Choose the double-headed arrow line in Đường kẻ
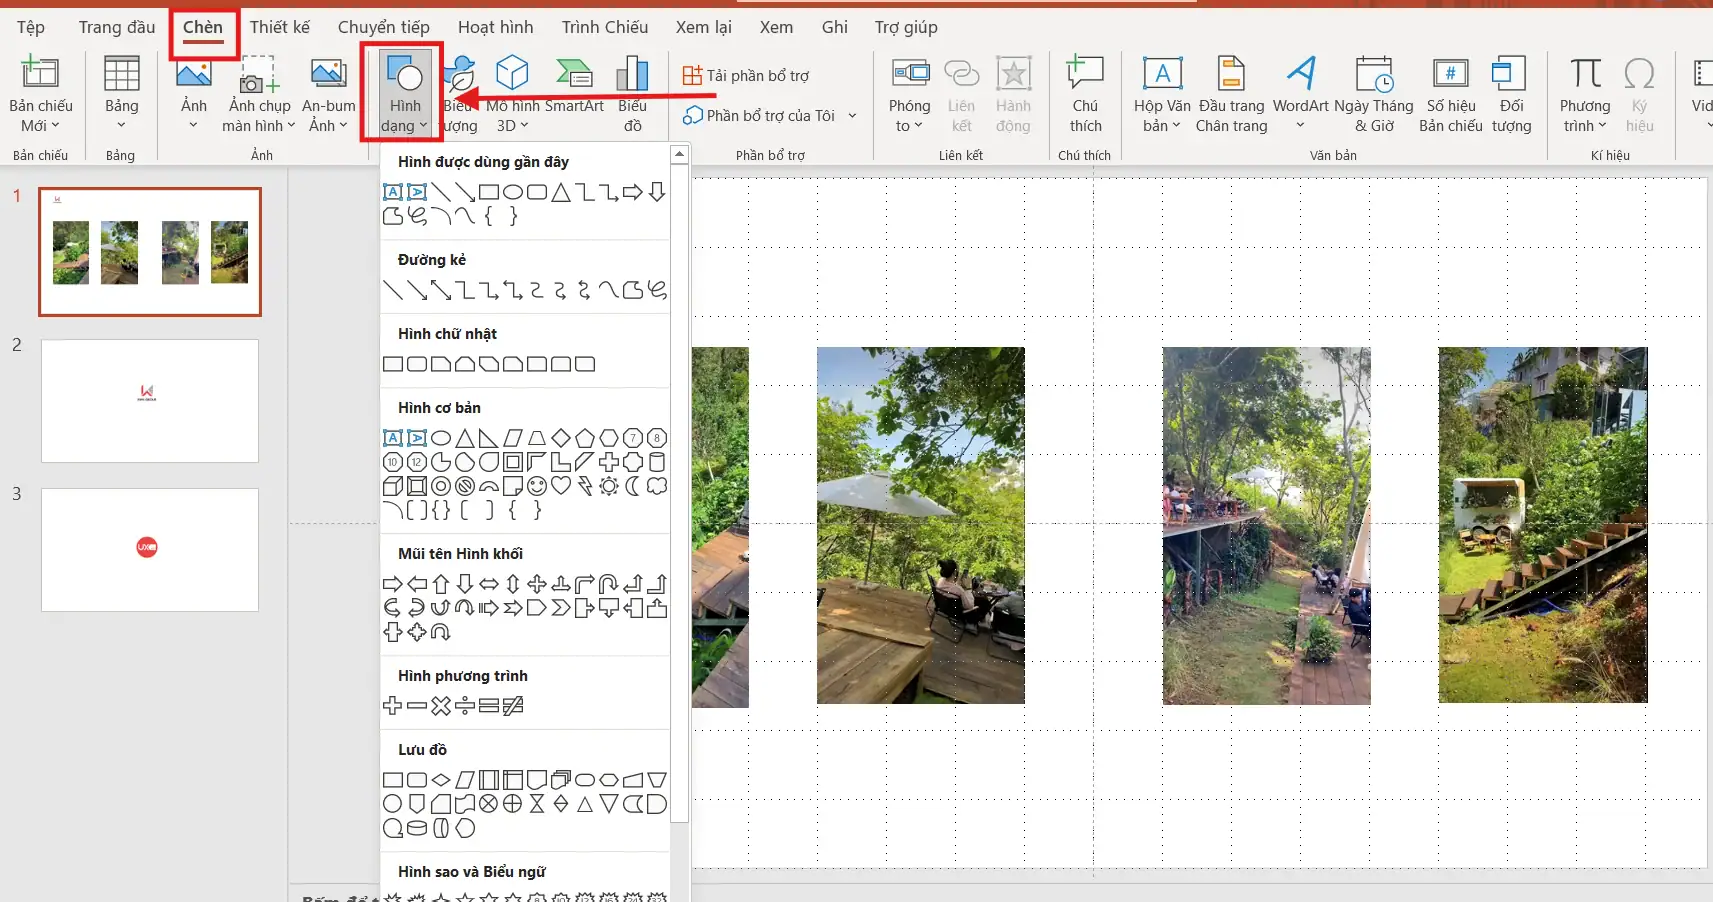The width and height of the screenshot is (1713, 902). 441,290
